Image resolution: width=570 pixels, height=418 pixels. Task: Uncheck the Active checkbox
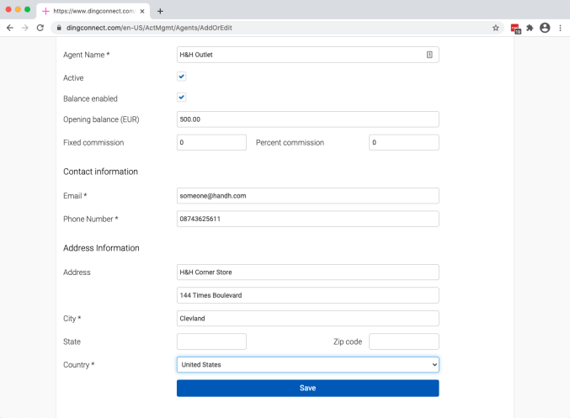tap(181, 77)
